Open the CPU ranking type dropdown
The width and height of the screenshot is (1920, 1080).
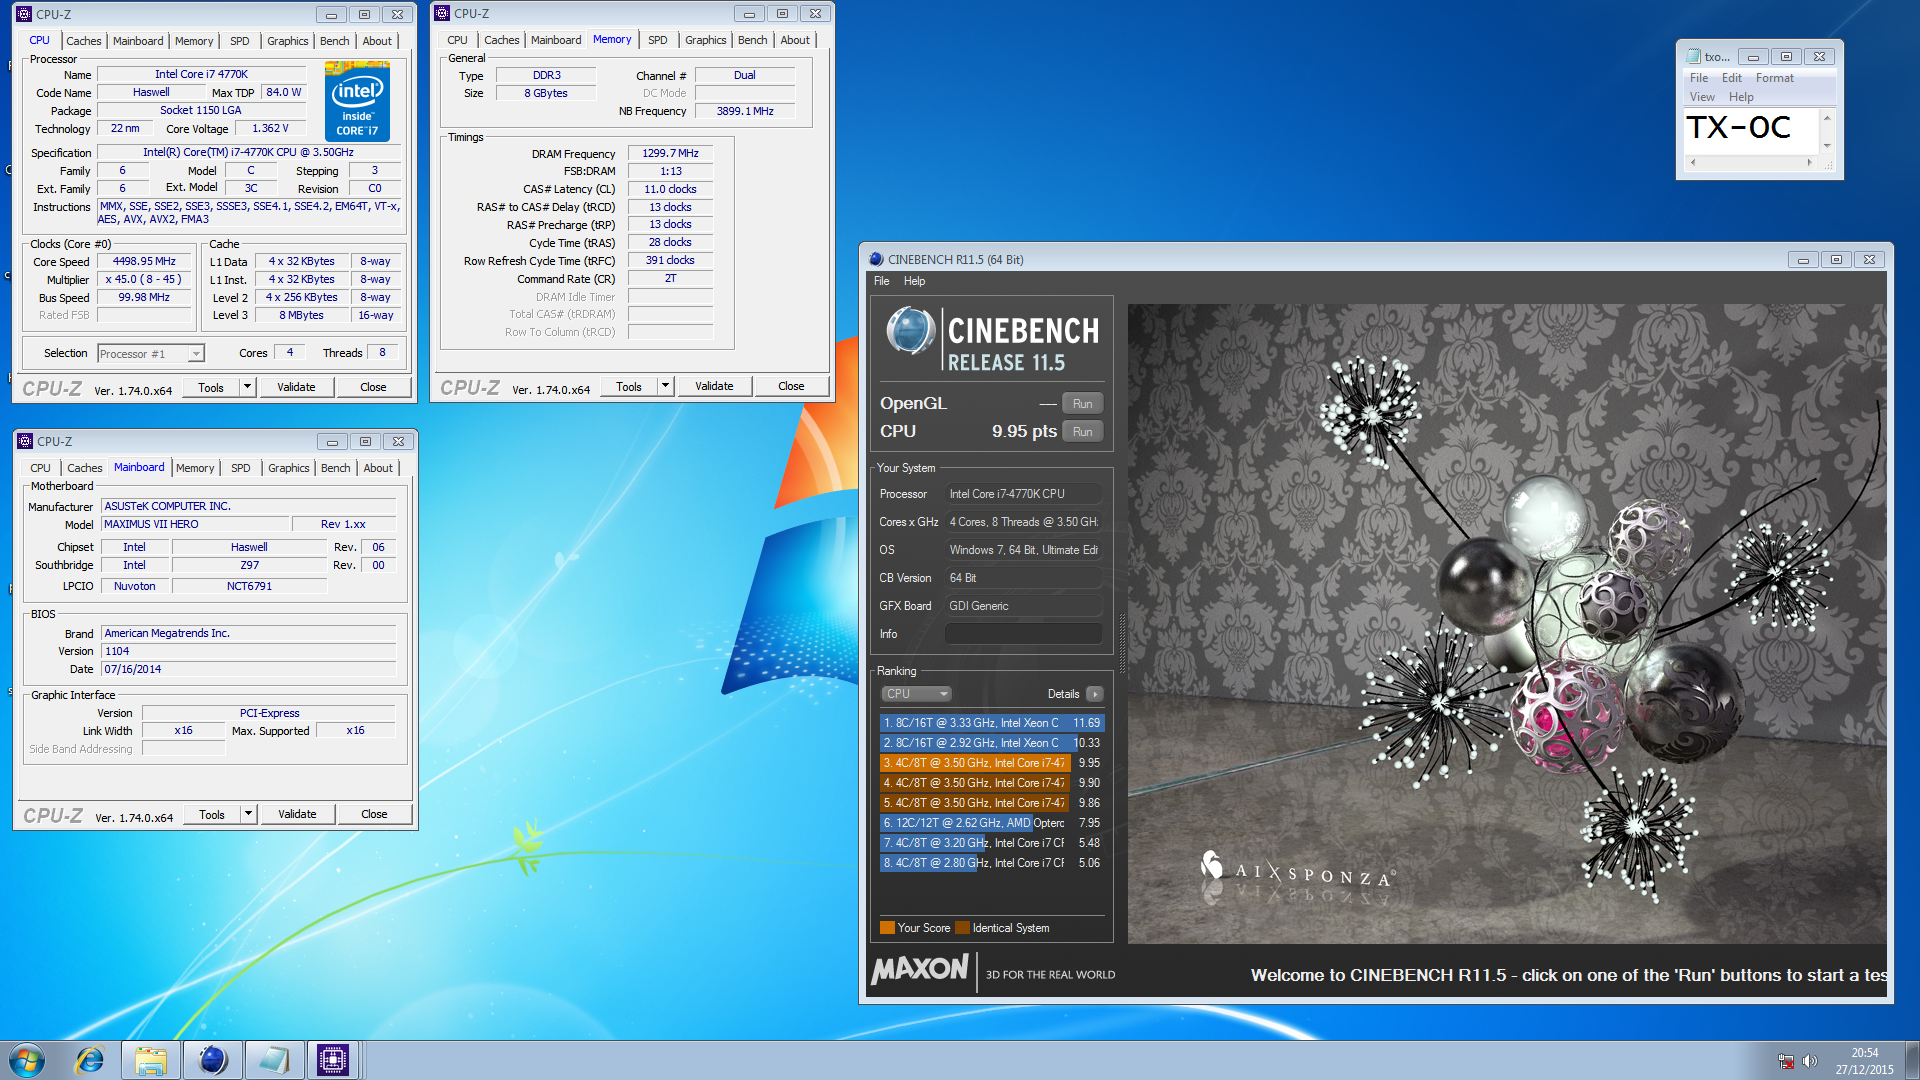tap(916, 694)
